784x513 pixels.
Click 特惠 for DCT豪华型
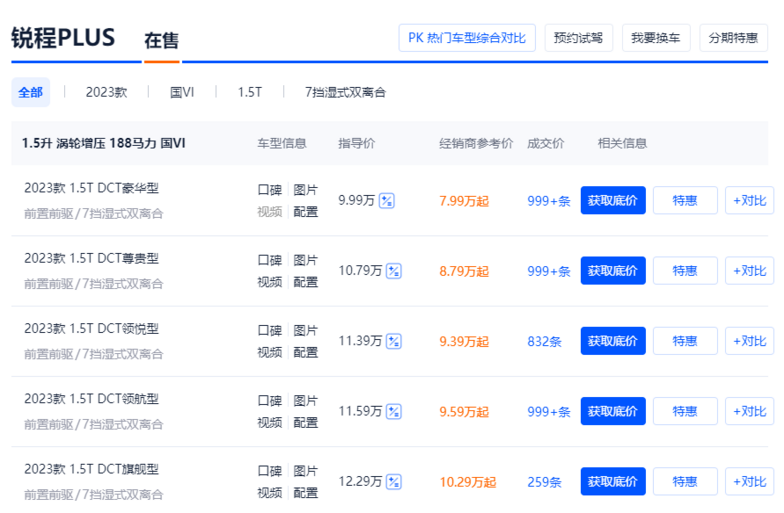[685, 200]
